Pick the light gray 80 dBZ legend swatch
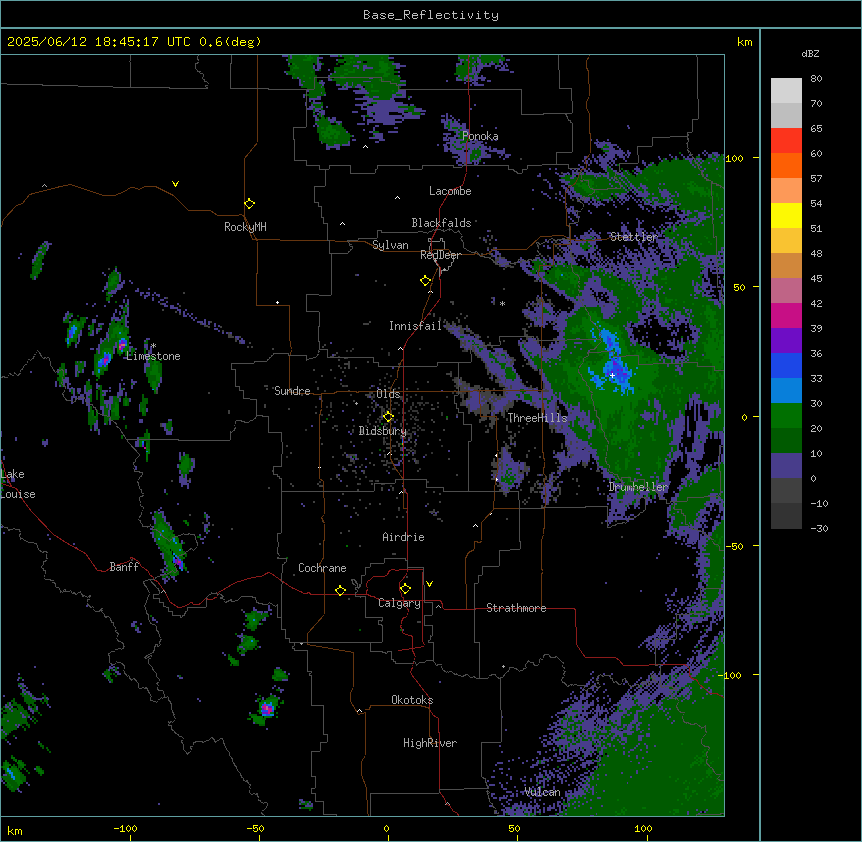Viewport: 862px width, 842px height. pyautogui.click(x=786, y=91)
